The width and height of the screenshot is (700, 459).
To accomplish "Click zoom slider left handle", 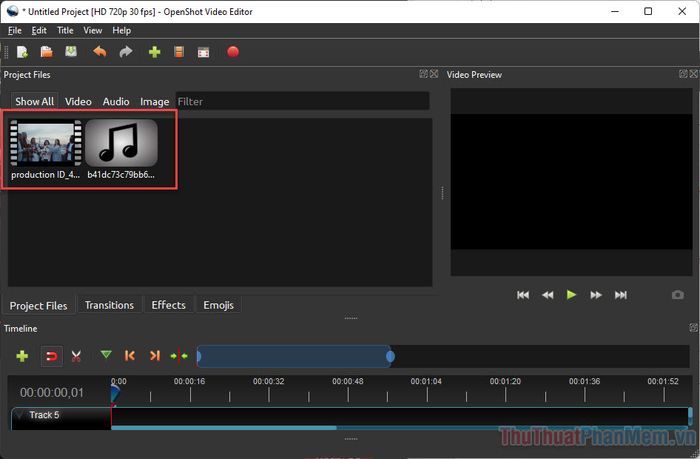I will (x=199, y=356).
